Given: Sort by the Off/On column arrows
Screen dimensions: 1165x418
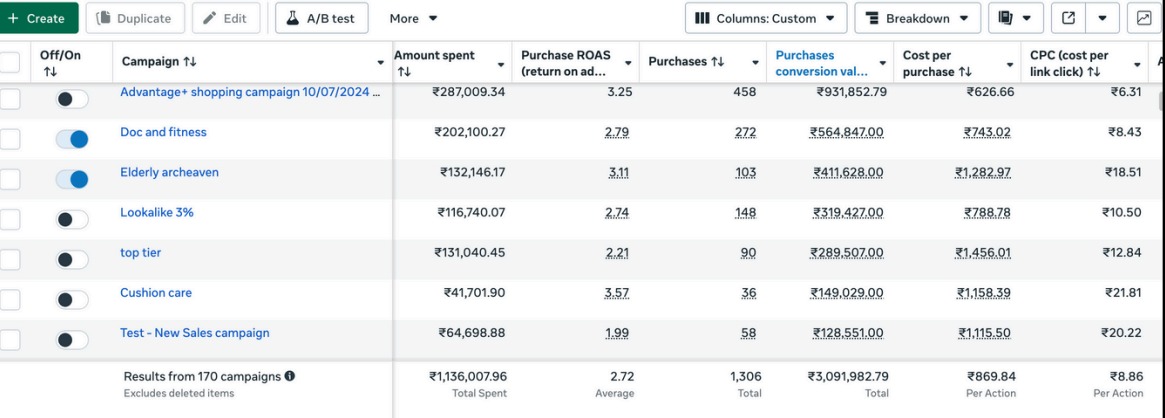Looking at the screenshot, I should (x=50, y=72).
